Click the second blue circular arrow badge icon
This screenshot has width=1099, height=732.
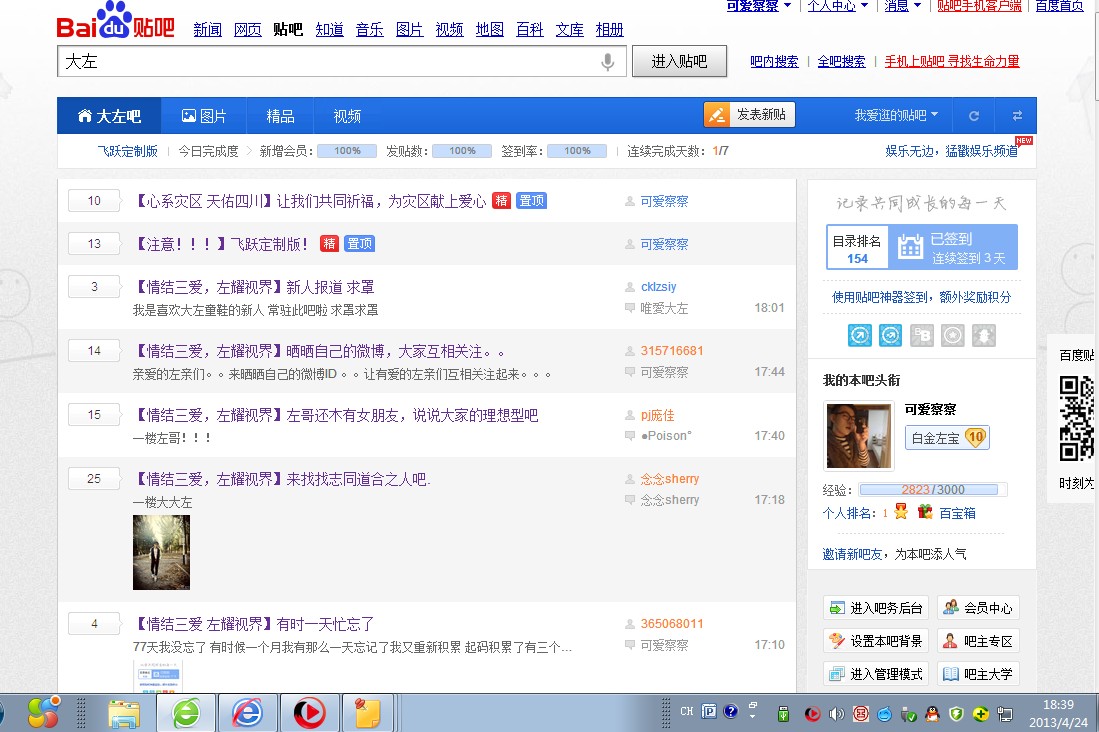[890, 335]
